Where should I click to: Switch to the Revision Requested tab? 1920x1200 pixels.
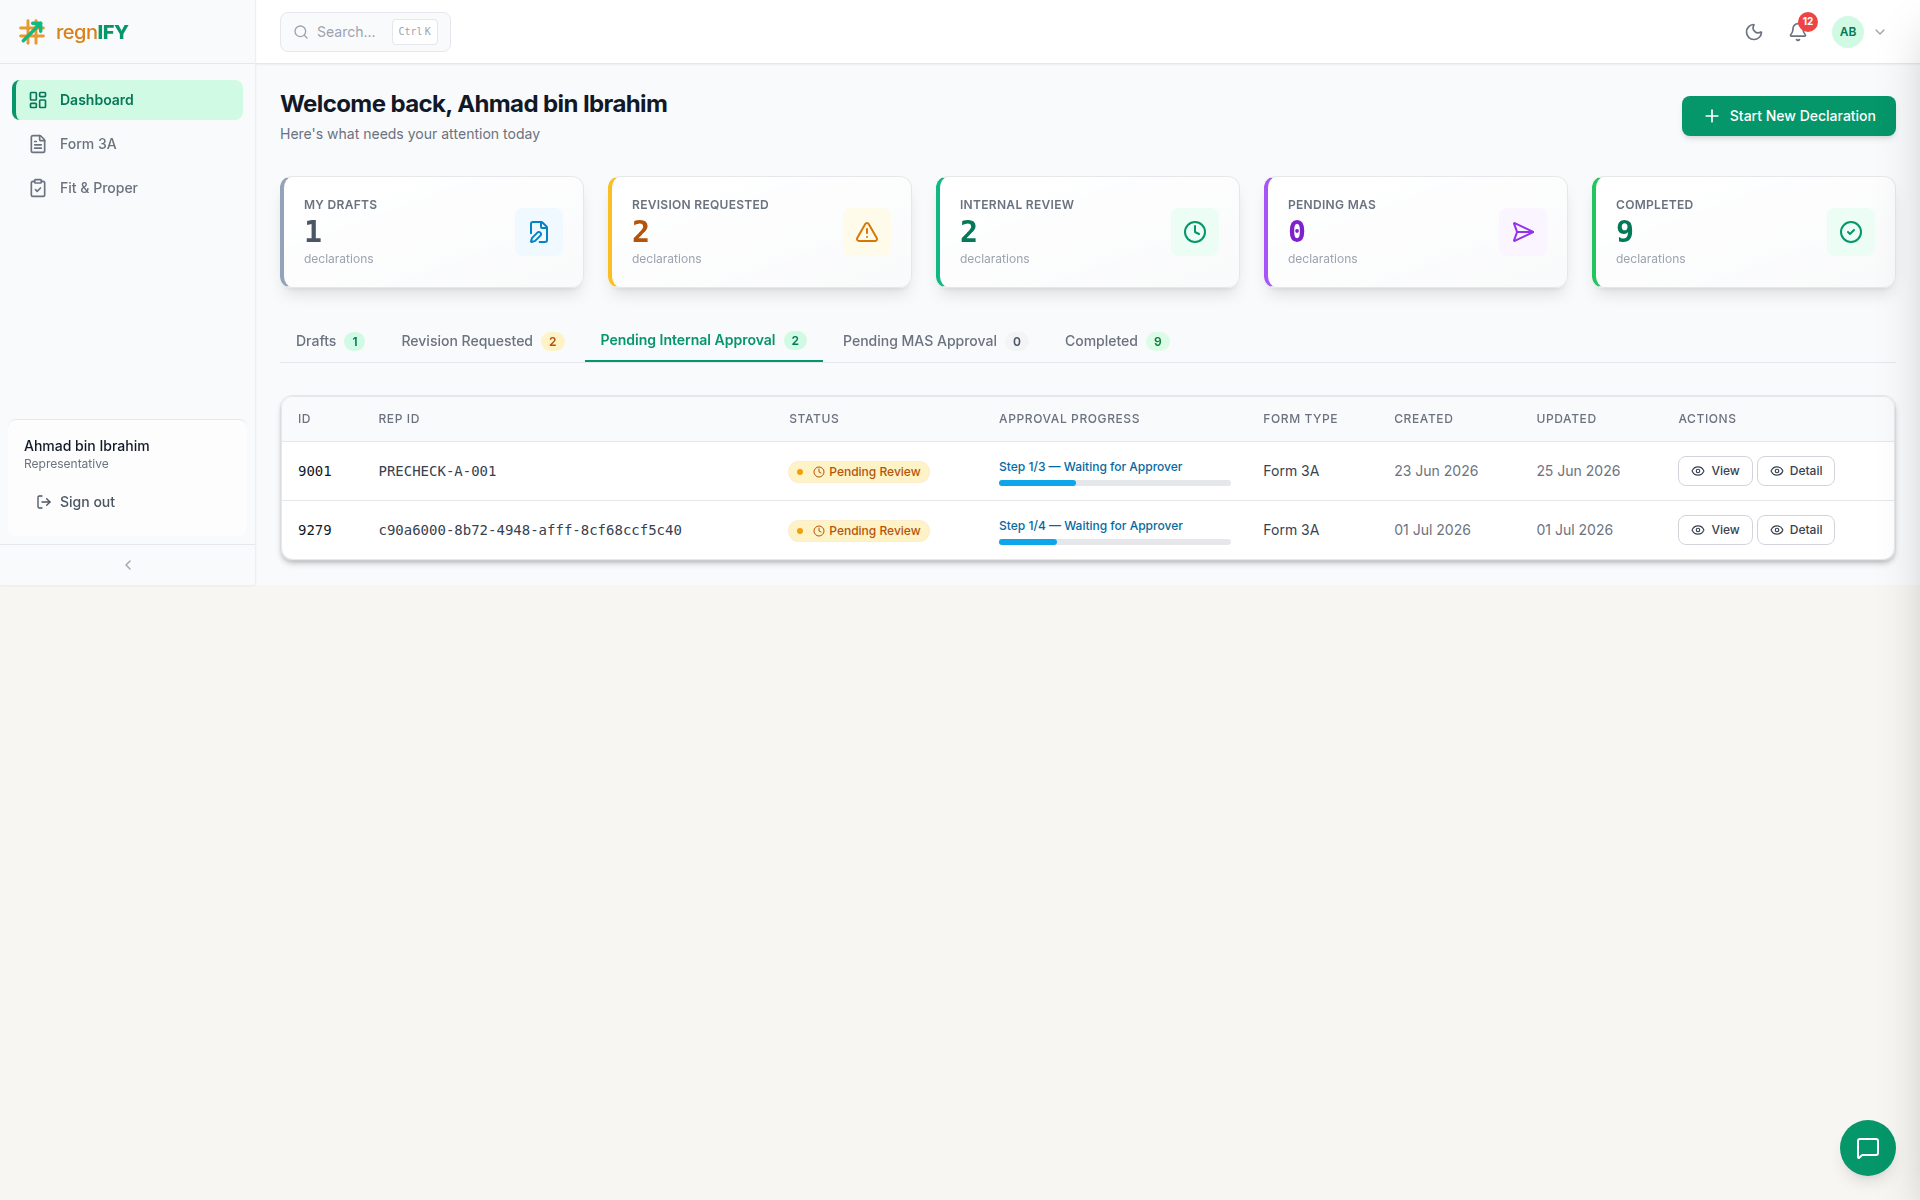point(482,341)
